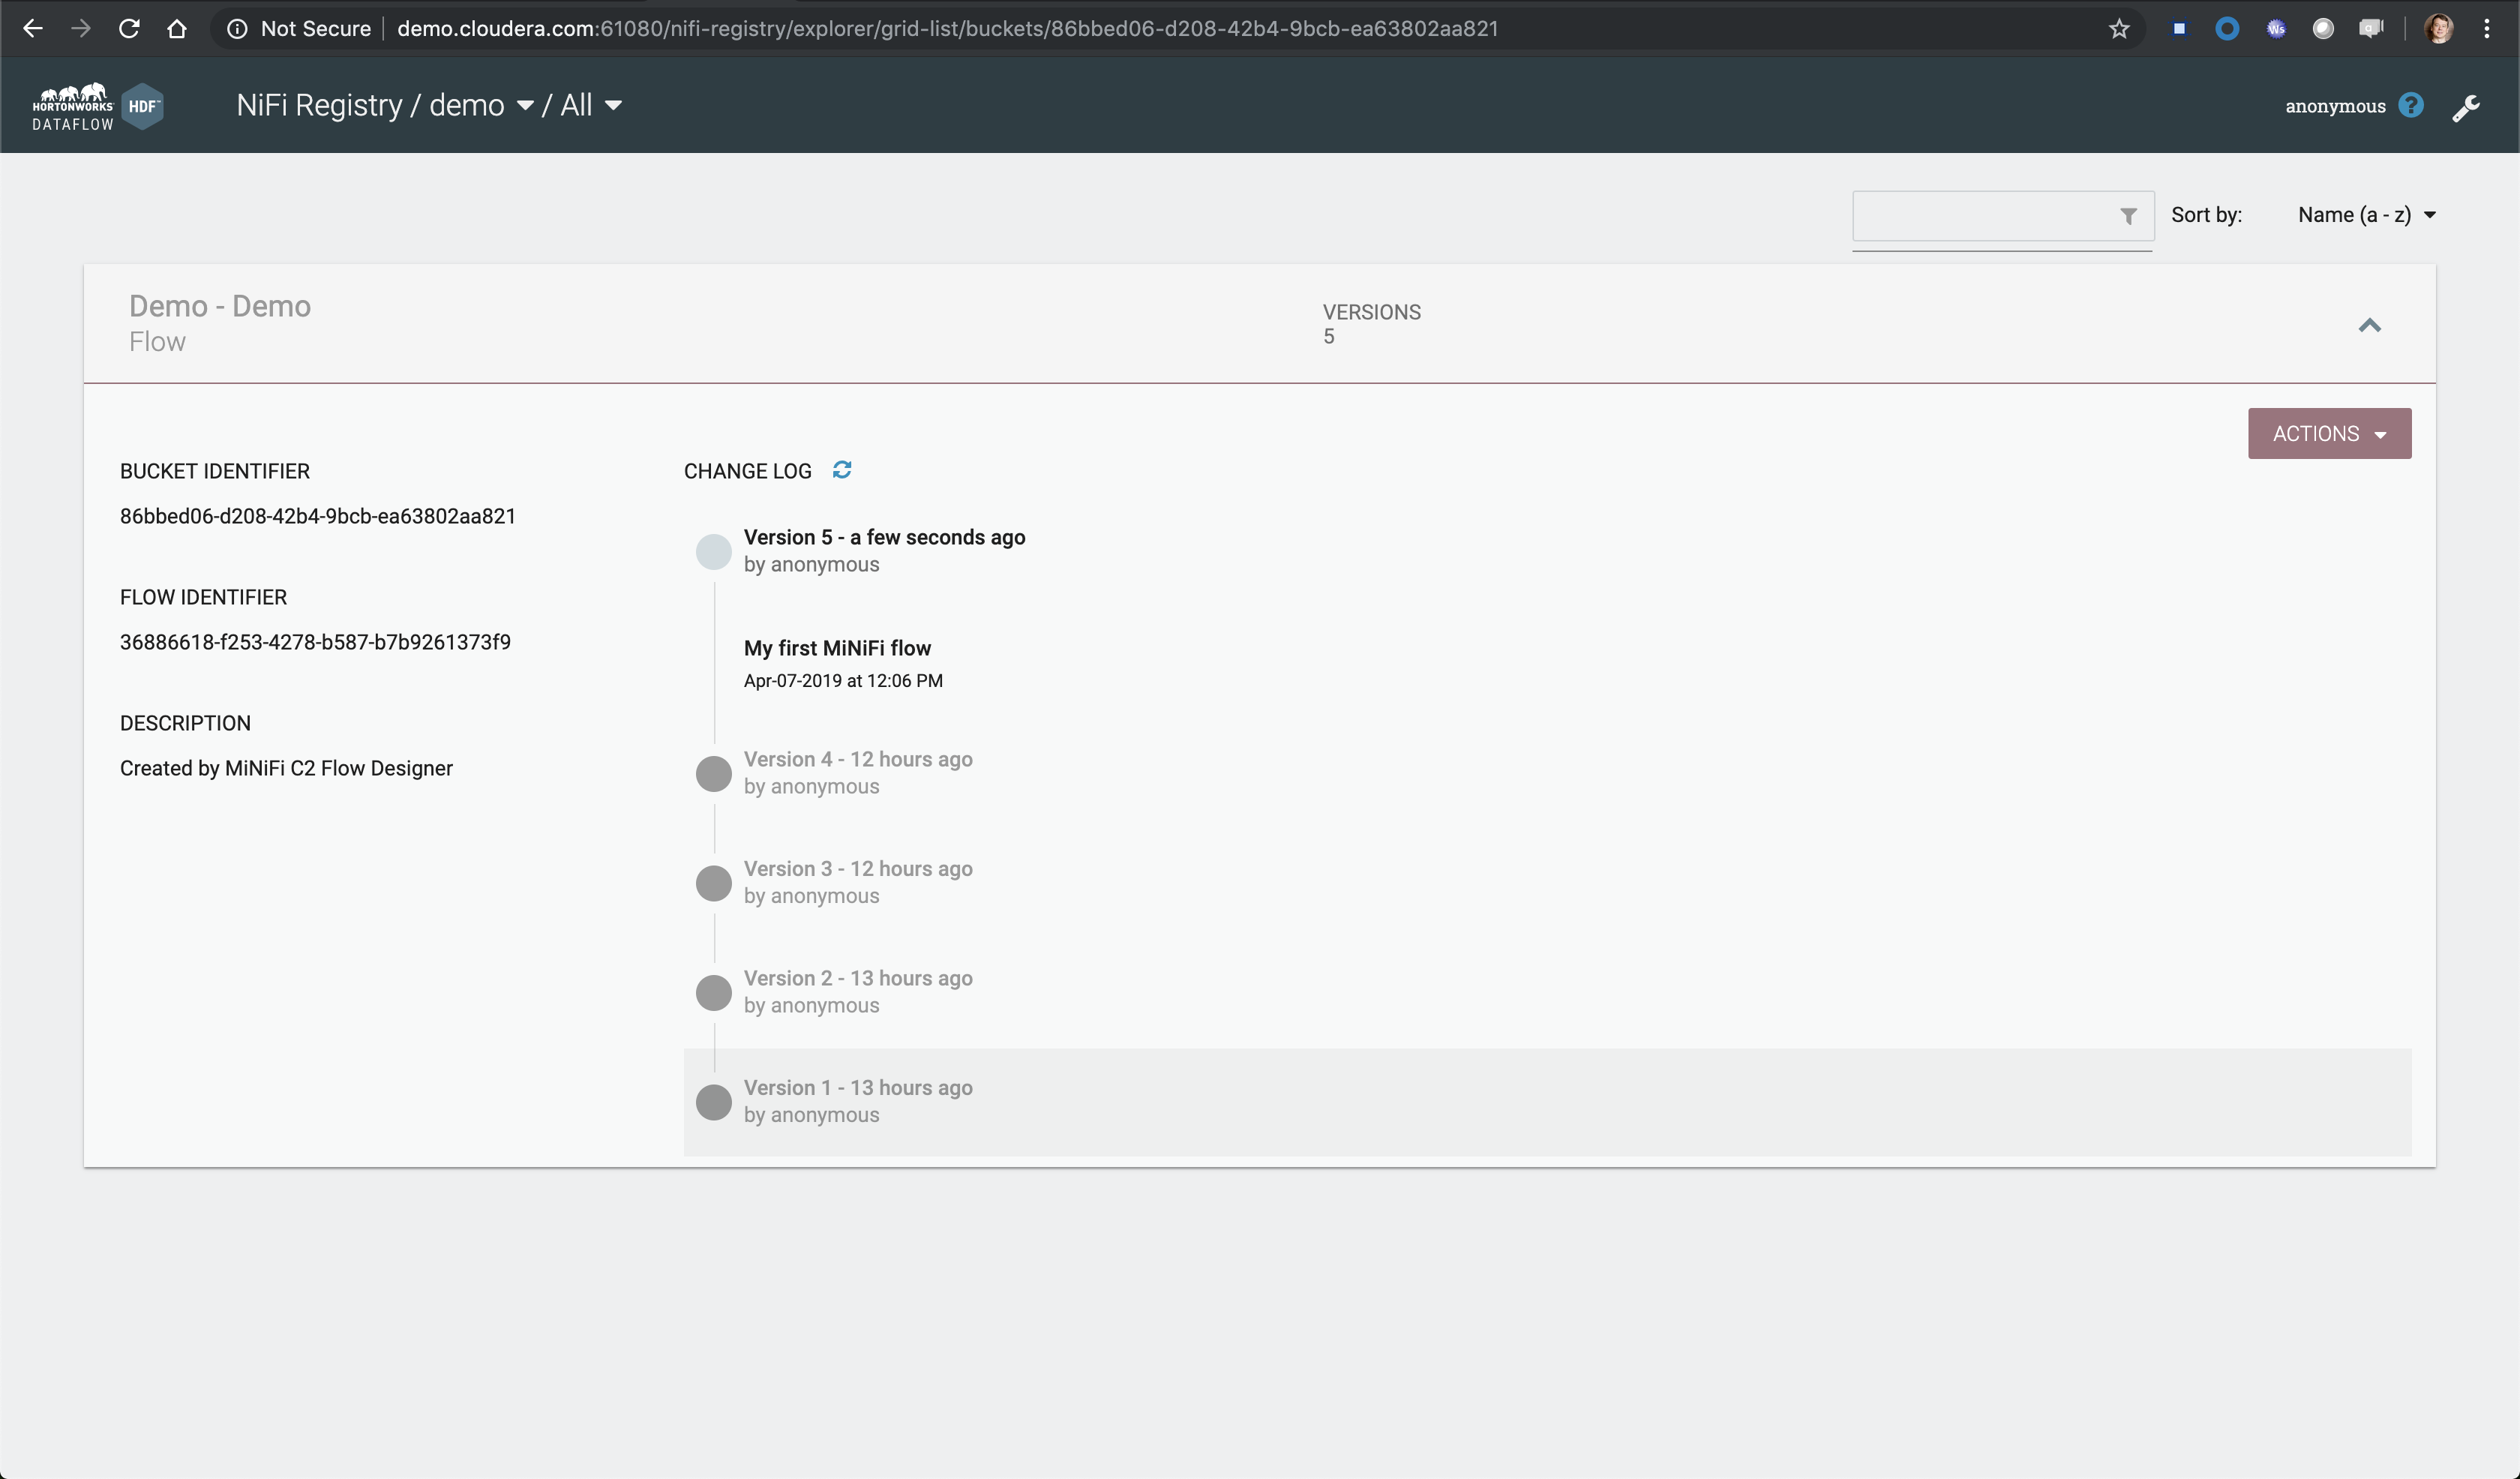Click the cast media extension icon
The width and height of the screenshot is (2520, 1479).
2372,29
